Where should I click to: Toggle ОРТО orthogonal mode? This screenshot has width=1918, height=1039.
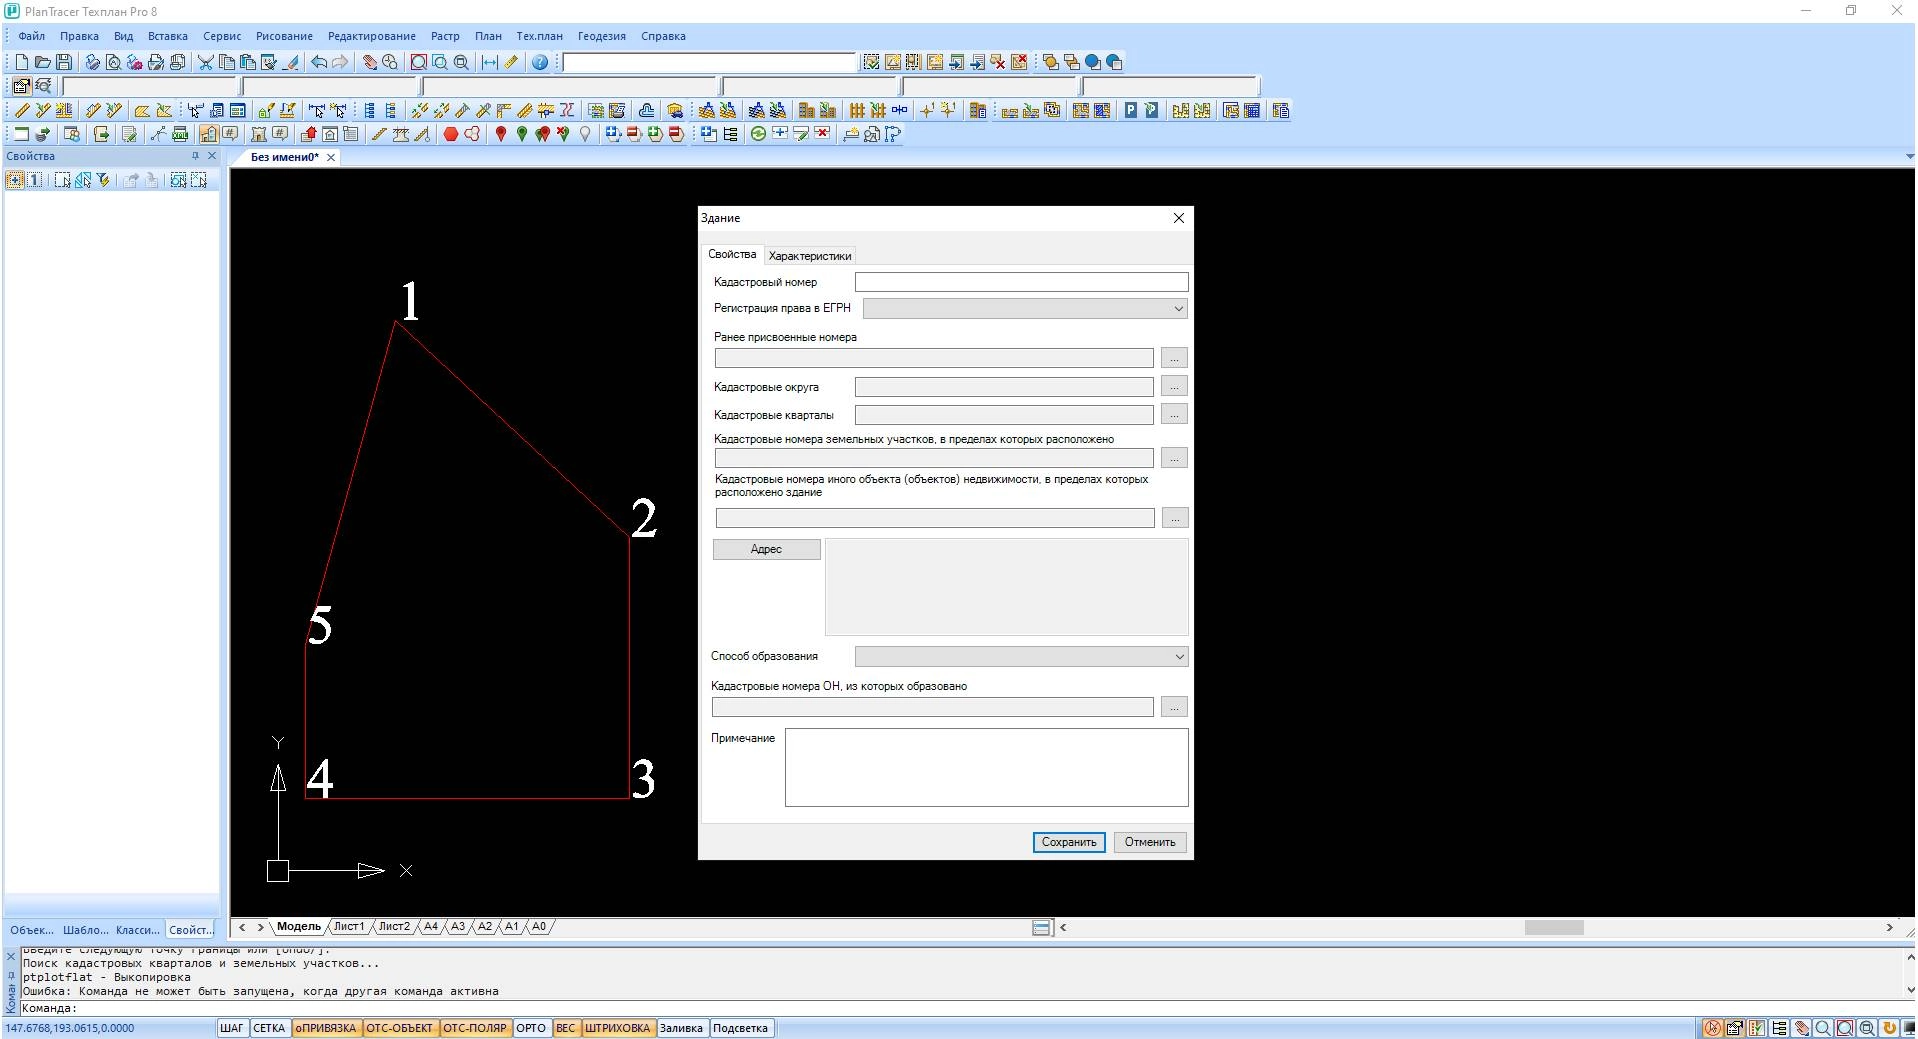coord(531,1028)
